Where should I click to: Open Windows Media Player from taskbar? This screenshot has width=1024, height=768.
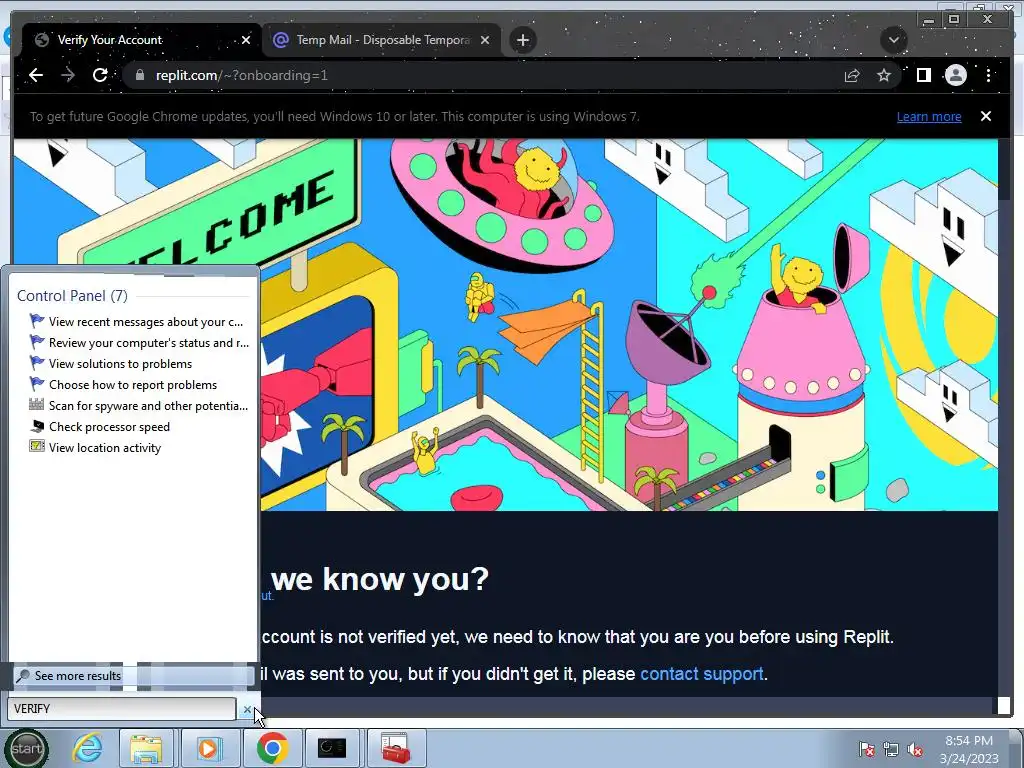pos(208,748)
